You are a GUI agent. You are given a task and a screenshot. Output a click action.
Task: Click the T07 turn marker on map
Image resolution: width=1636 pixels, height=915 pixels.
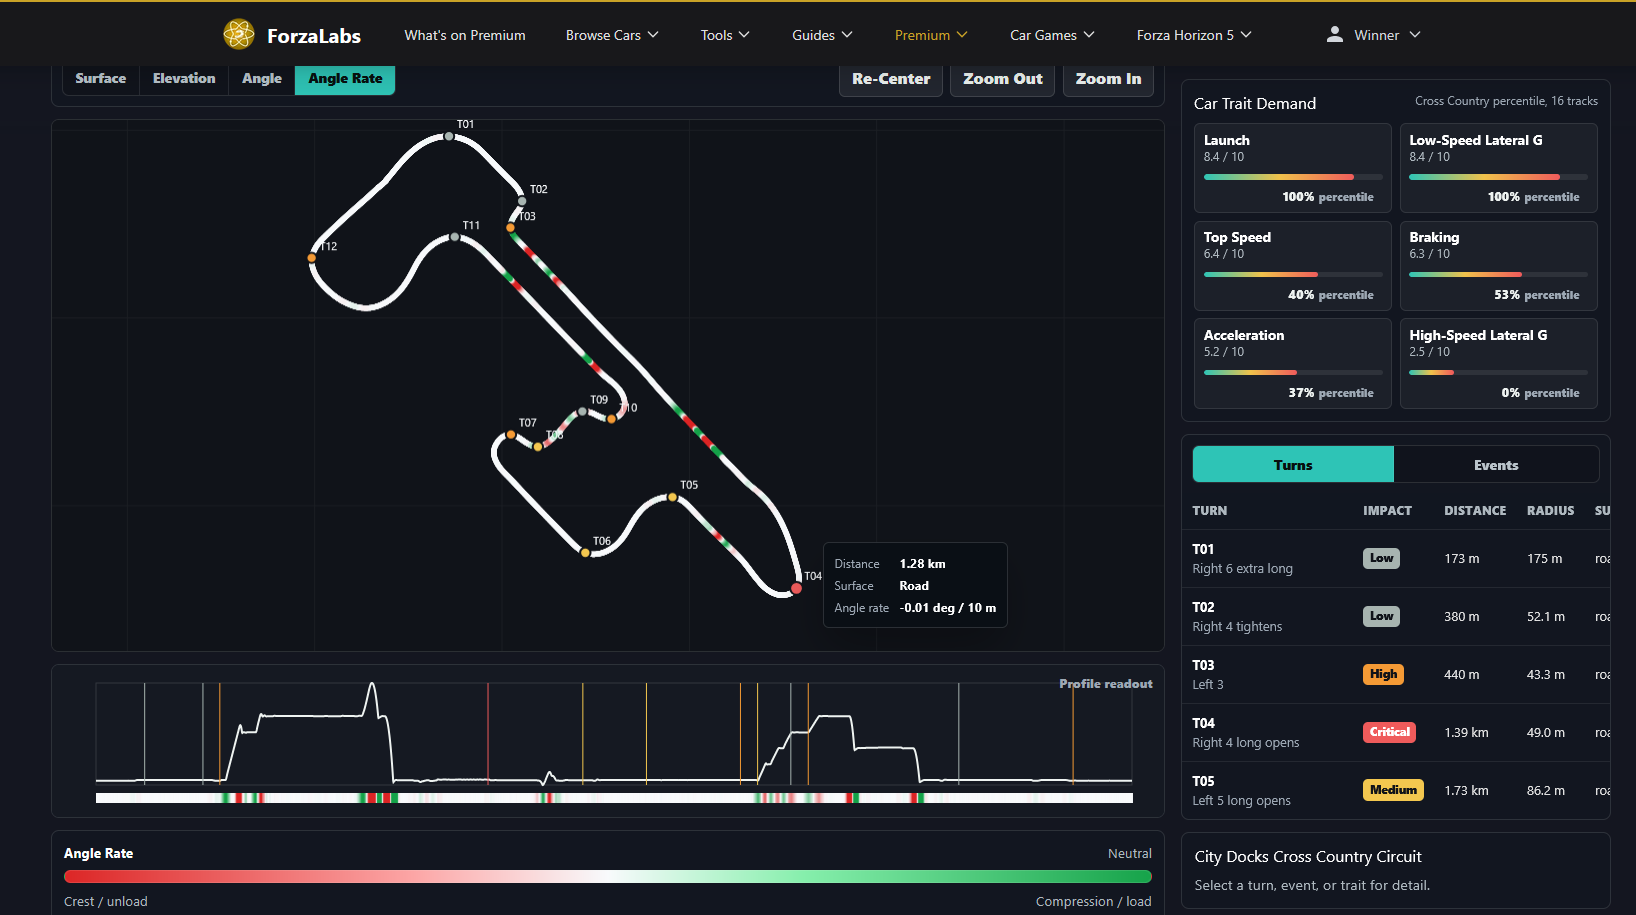click(x=511, y=435)
